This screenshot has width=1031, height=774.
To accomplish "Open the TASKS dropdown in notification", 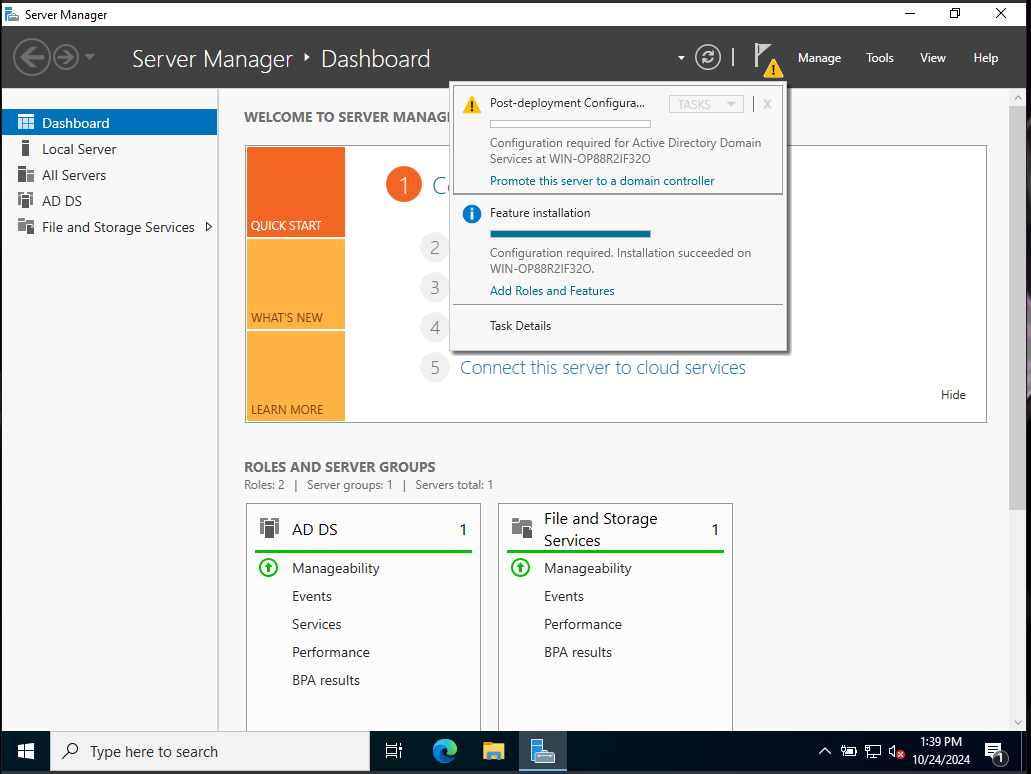I will click(706, 104).
